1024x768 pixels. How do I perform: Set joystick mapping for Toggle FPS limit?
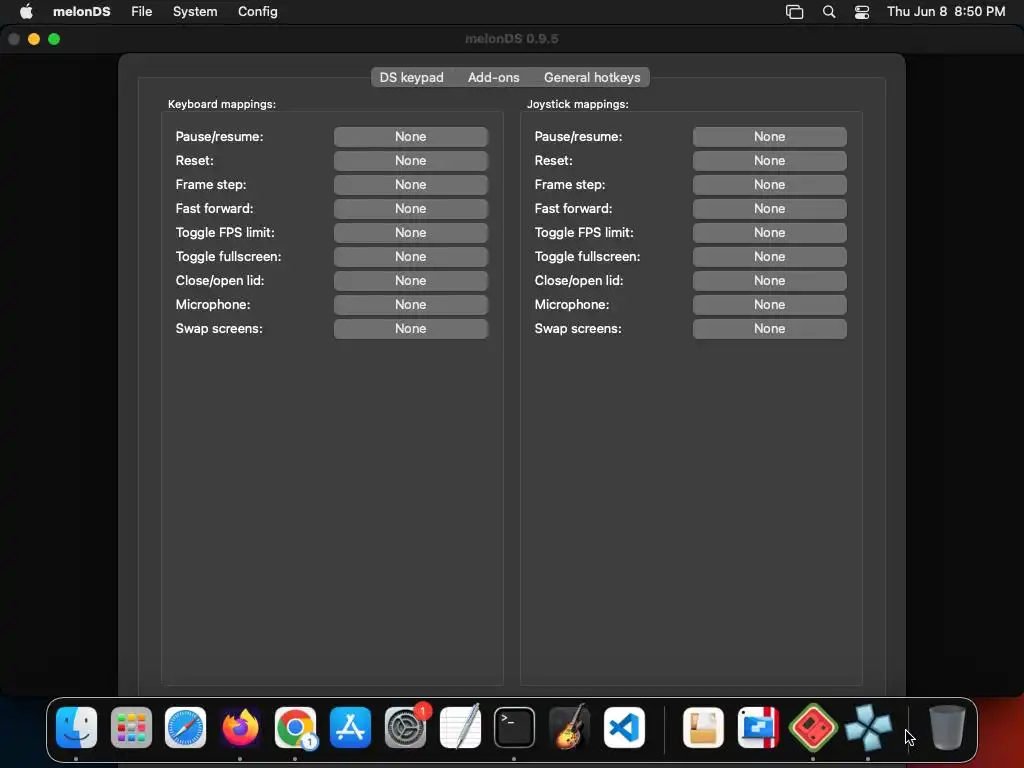pyautogui.click(x=770, y=232)
